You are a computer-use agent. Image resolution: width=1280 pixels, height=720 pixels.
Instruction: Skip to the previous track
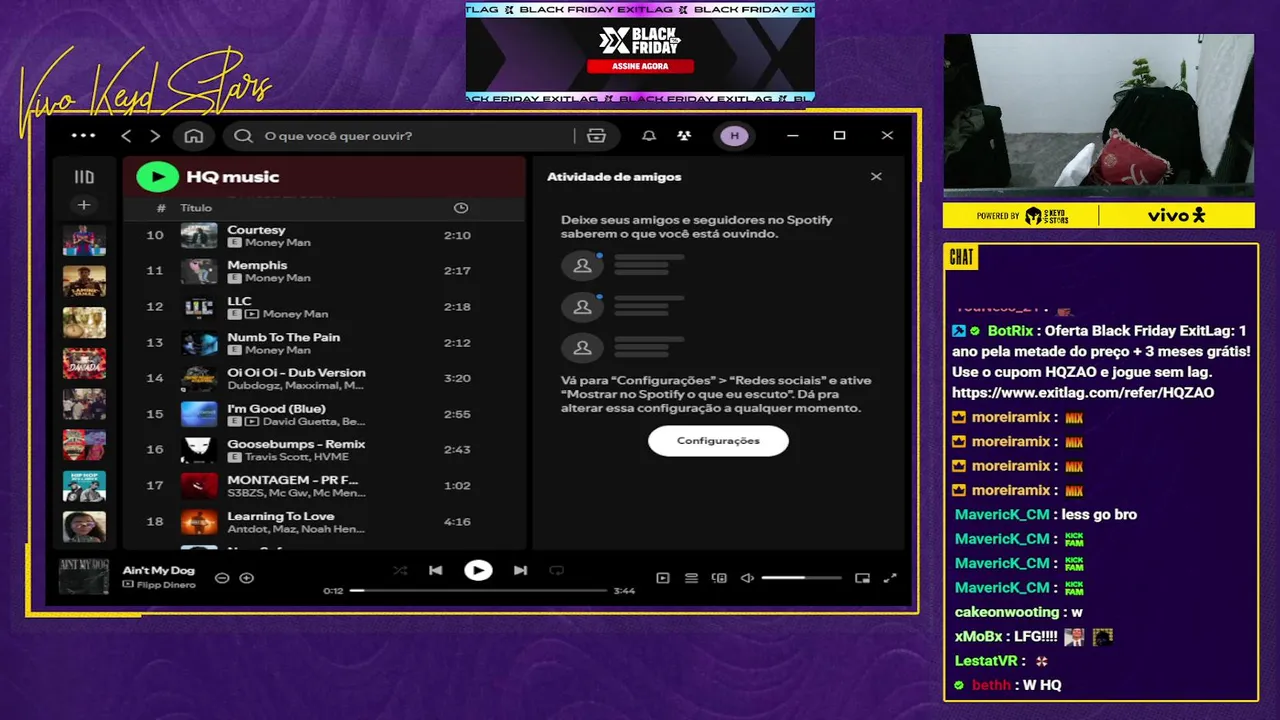435,570
